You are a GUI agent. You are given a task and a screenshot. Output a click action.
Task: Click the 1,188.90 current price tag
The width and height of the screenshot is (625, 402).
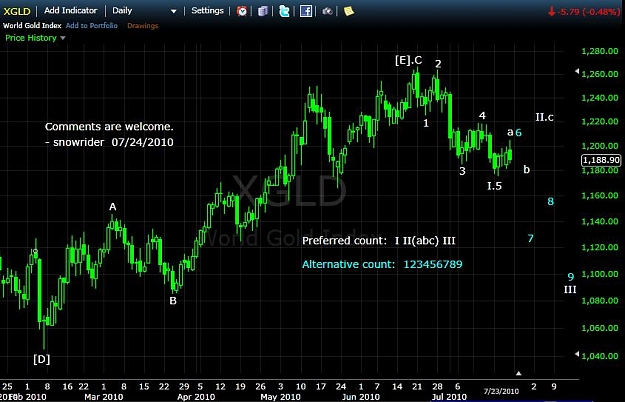tap(601, 160)
